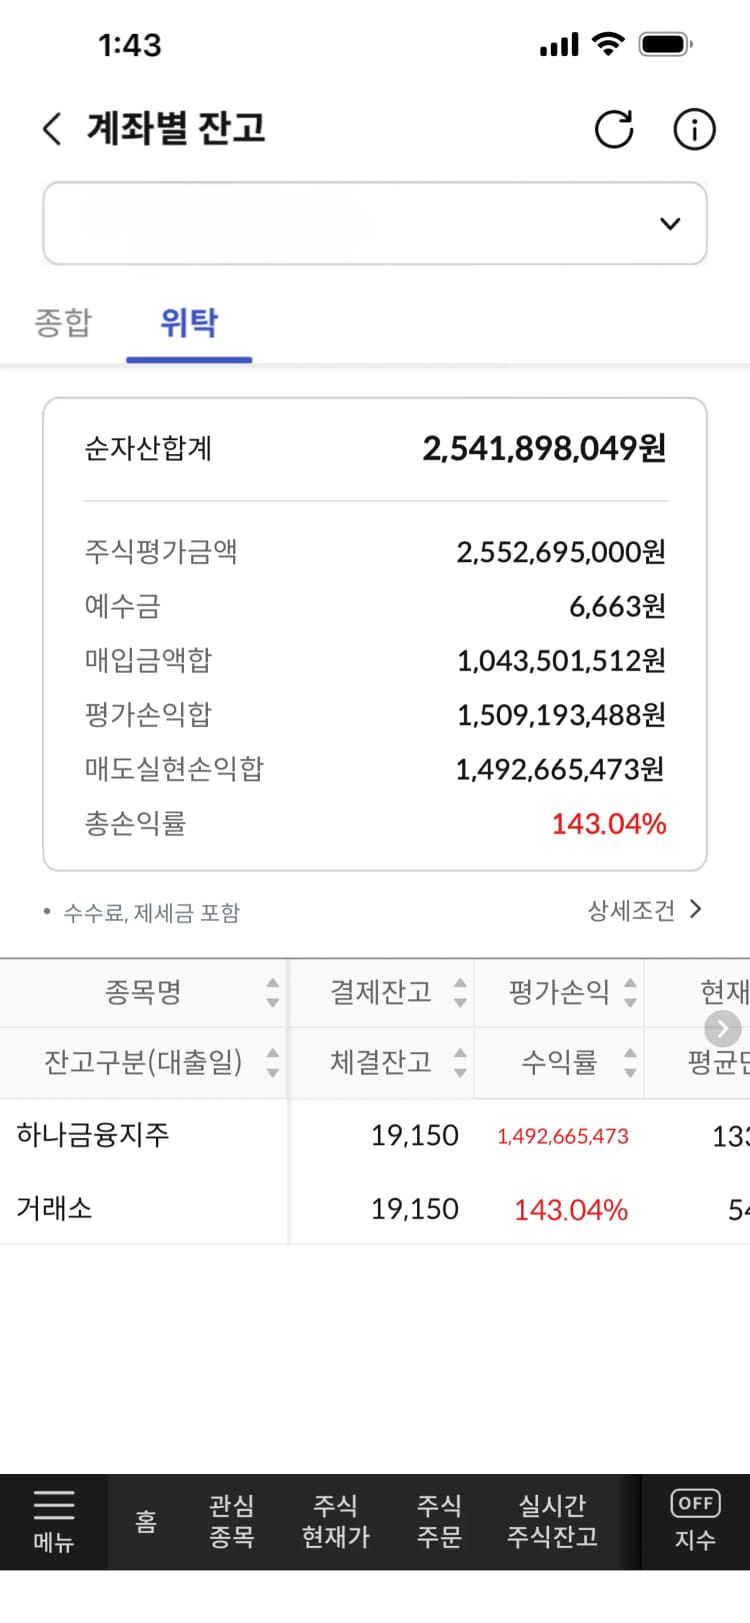Open 관심종목 watchlist
The image size is (750, 1623).
pyautogui.click(x=231, y=1521)
